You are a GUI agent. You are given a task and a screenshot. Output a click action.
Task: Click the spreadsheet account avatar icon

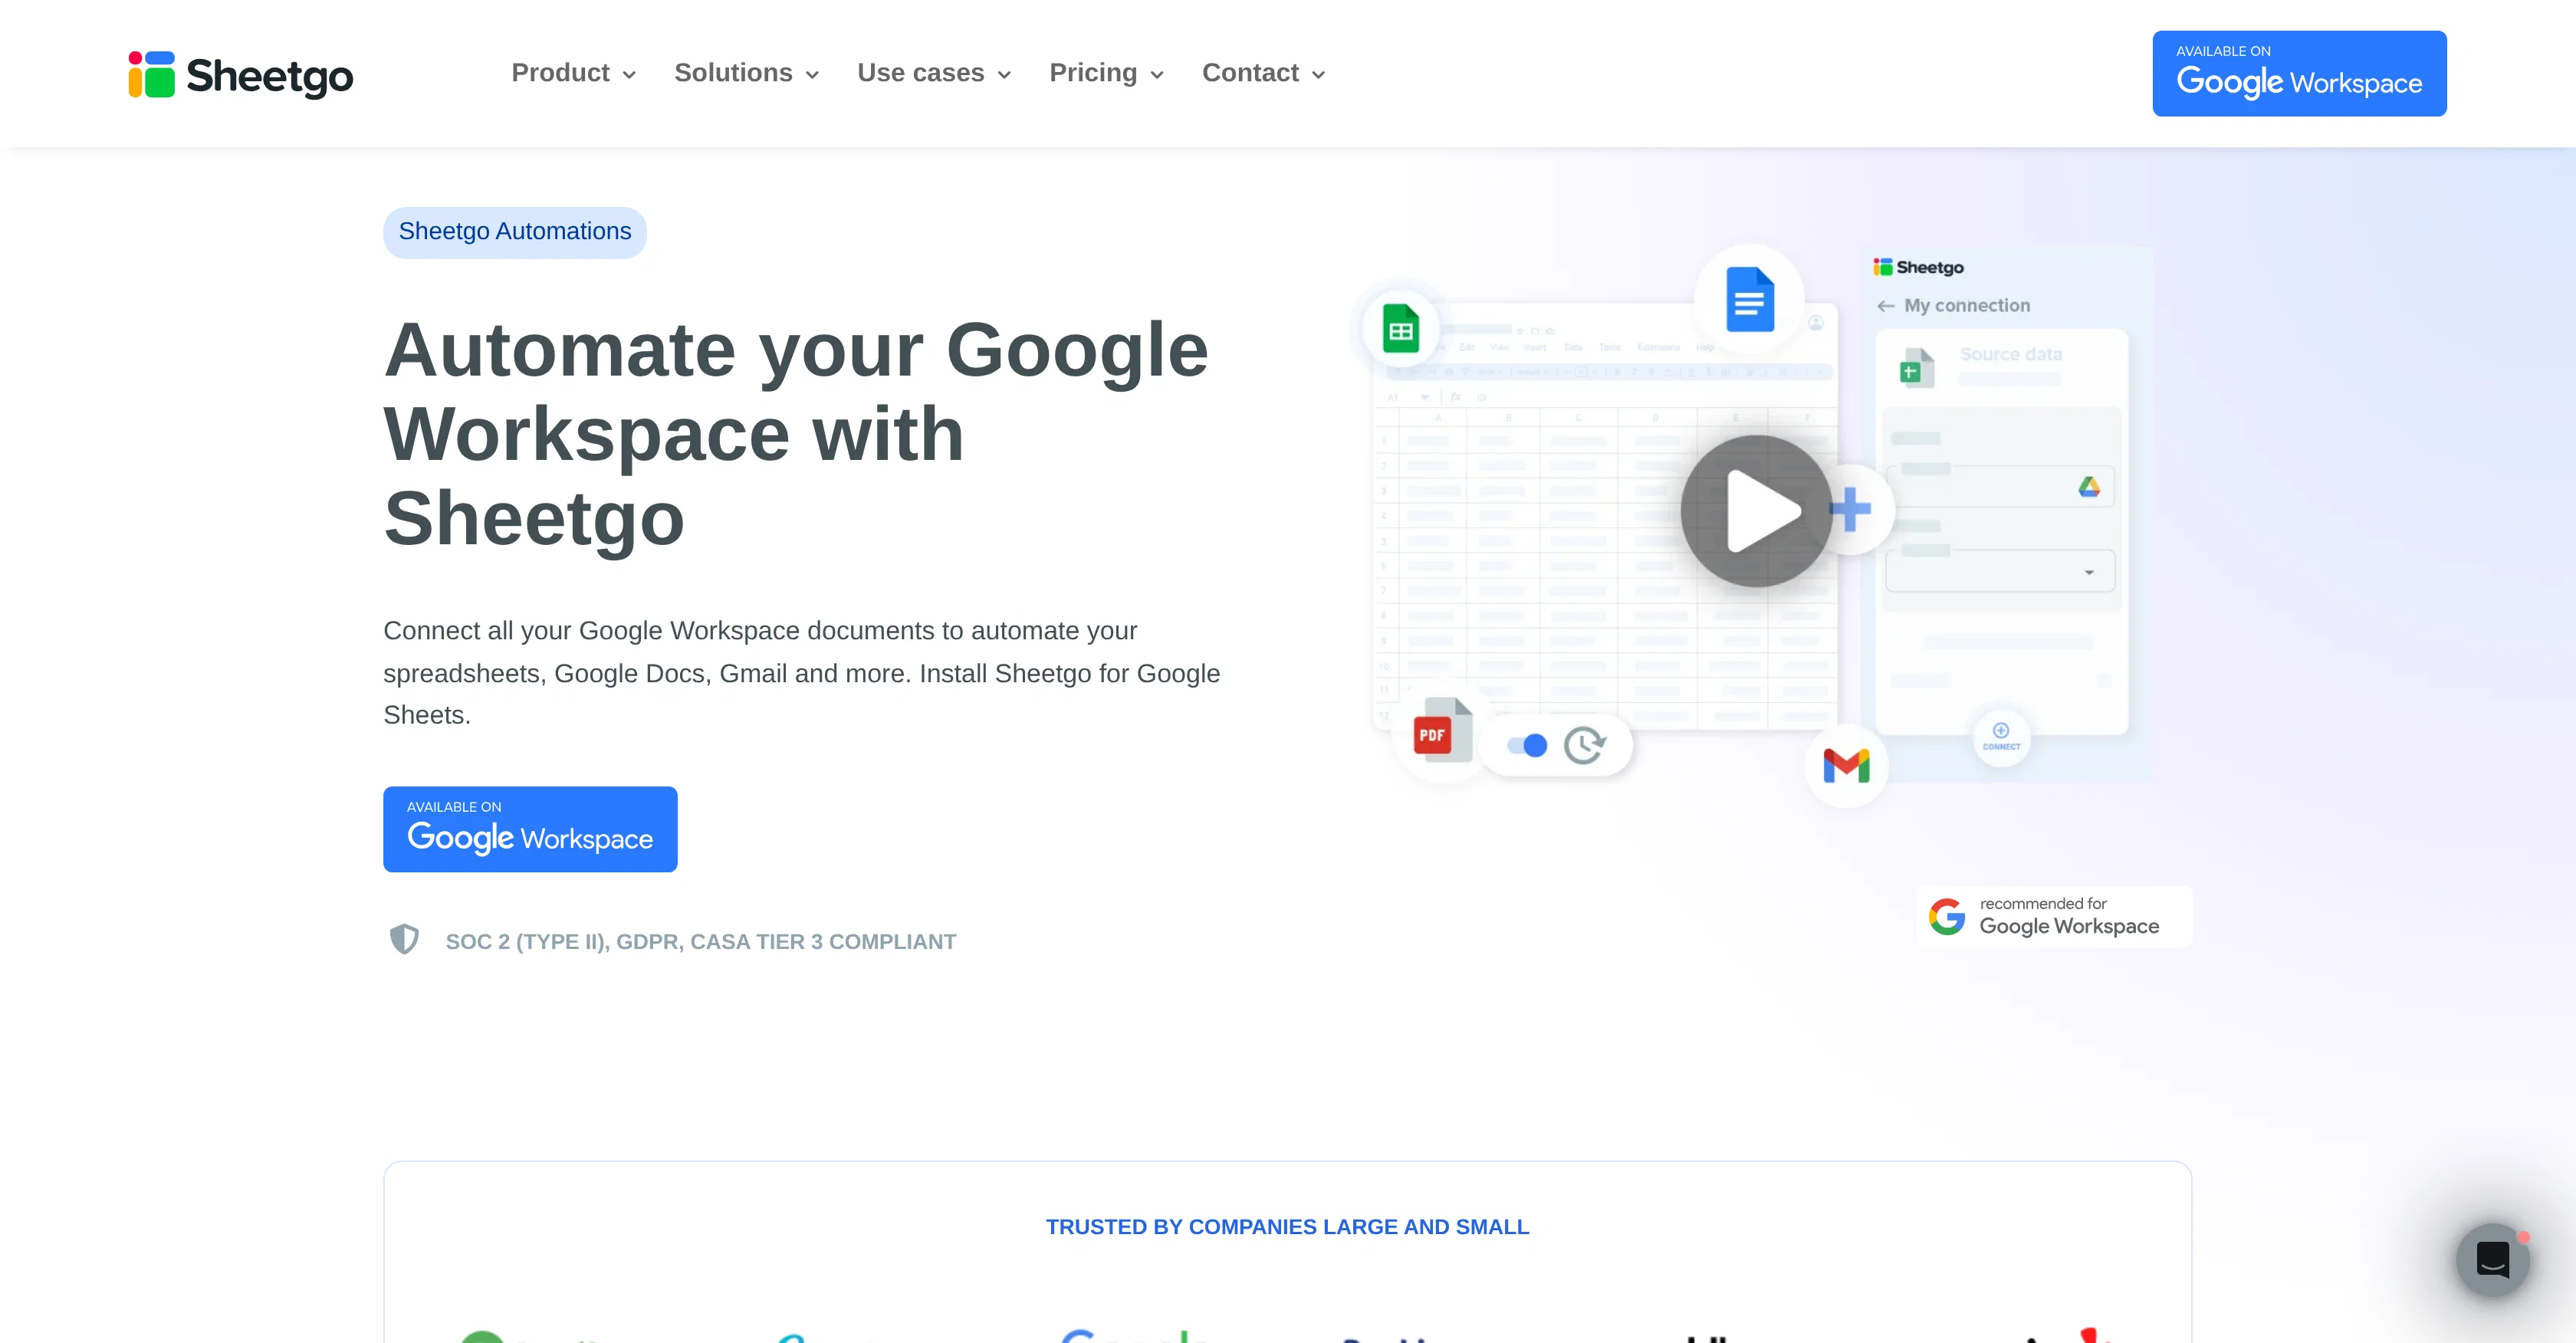point(1816,323)
